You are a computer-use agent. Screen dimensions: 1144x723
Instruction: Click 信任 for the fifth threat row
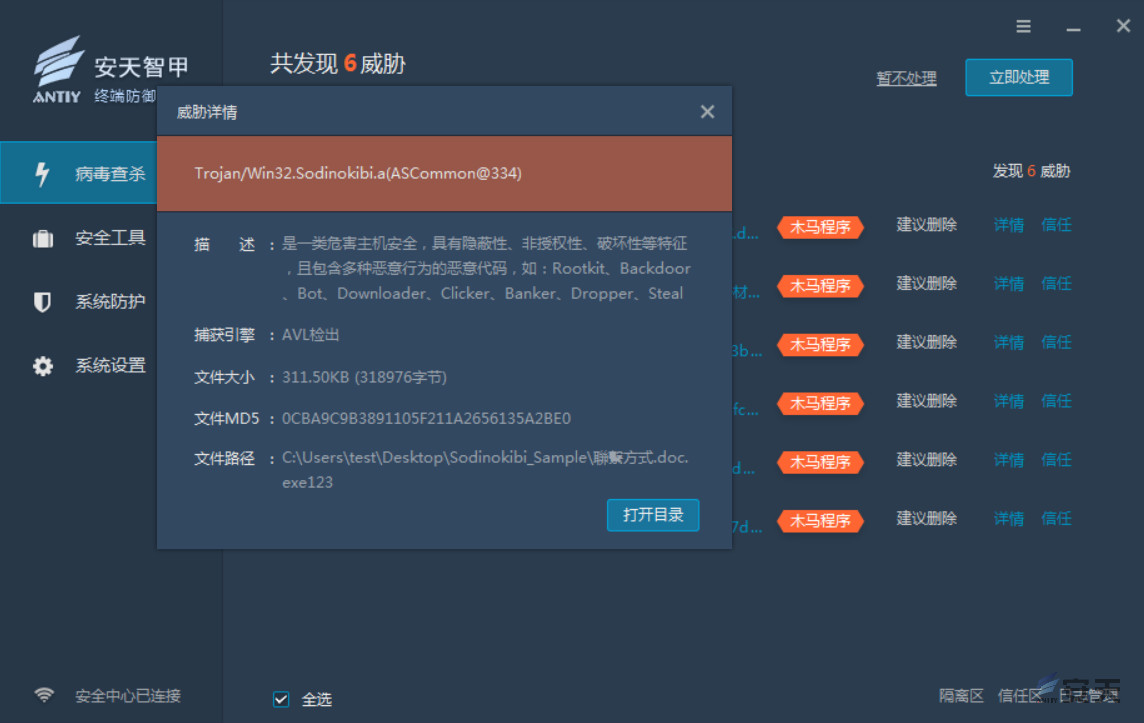coord(1056,460)
